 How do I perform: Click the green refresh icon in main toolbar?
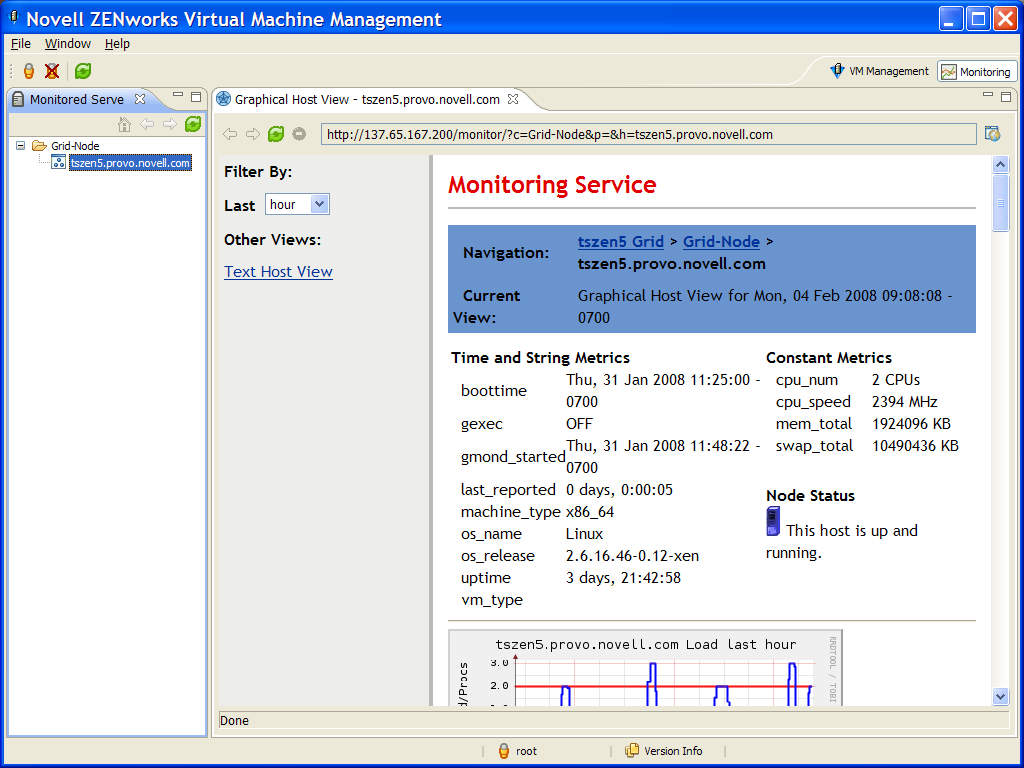83,71
